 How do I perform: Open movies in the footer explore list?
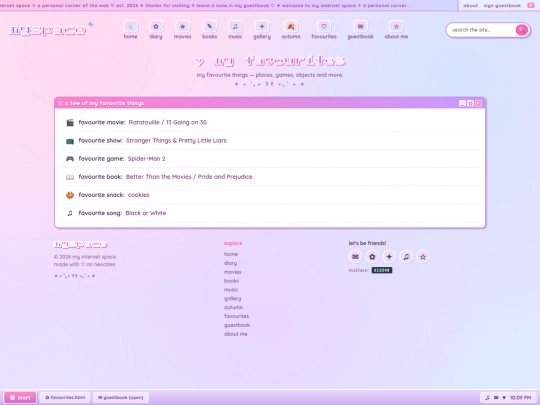[232, 272]
